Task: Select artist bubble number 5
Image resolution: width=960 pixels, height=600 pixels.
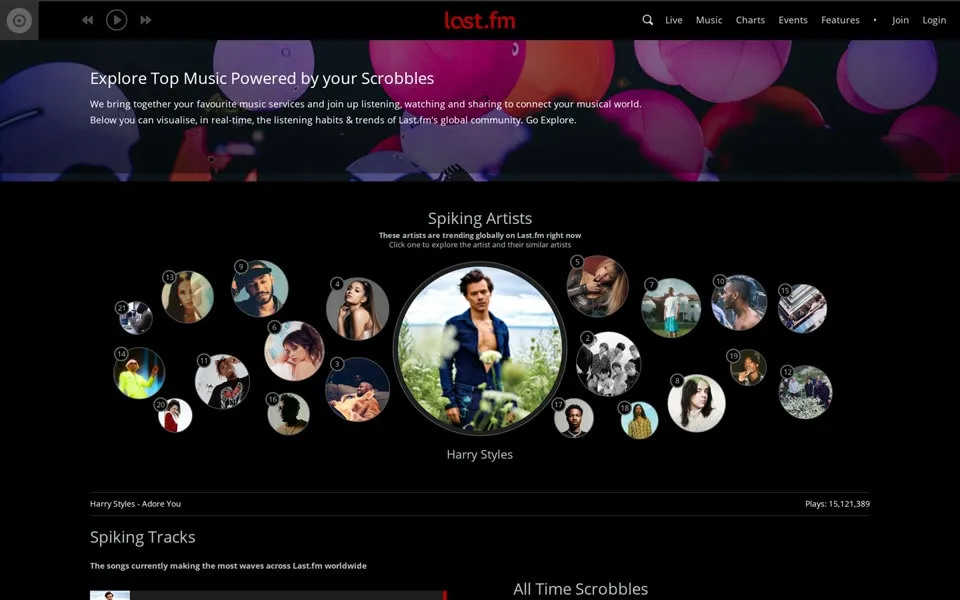Action: [597, 286]
